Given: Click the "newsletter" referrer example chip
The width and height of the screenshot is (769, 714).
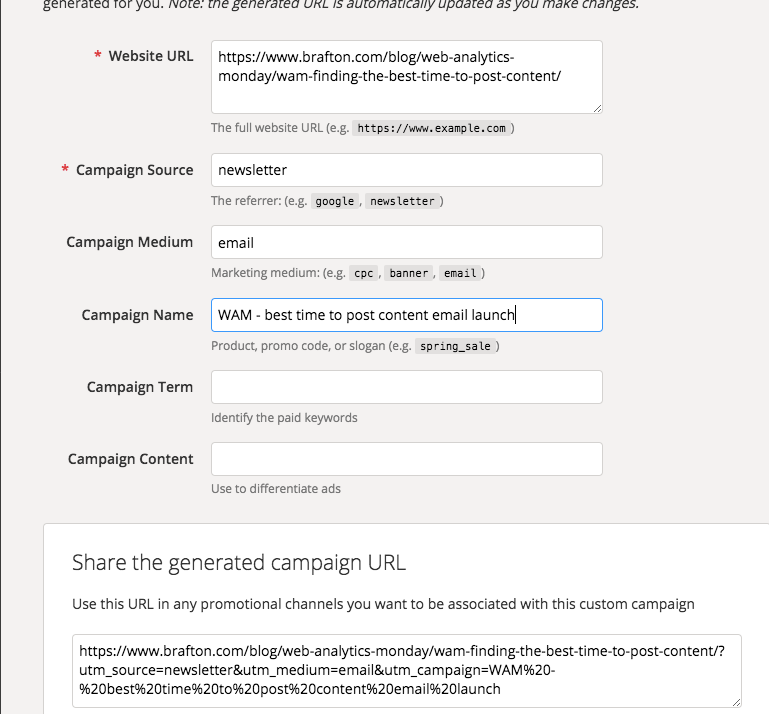Looking at the screenshot, I should [x=402, y=201].
